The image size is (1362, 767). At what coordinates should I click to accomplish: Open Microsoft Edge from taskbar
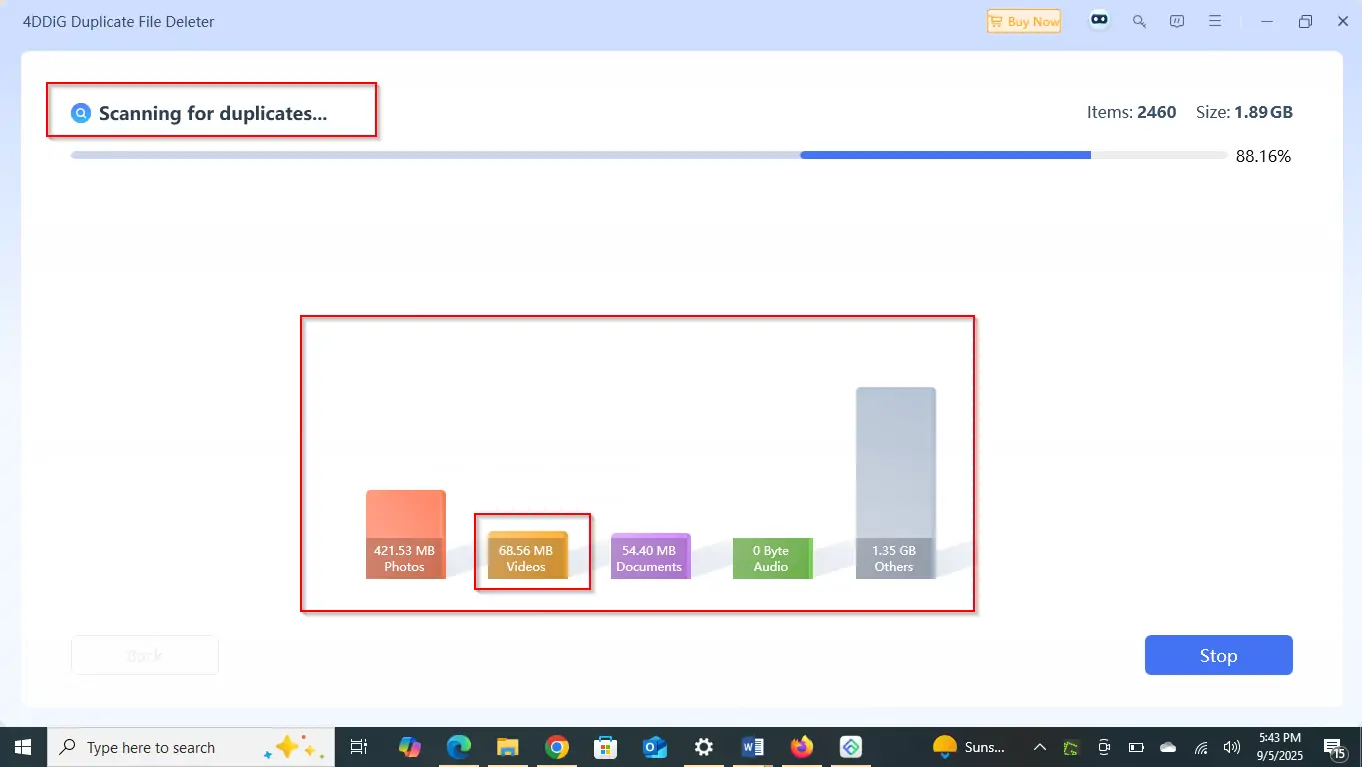pos(459,747)
